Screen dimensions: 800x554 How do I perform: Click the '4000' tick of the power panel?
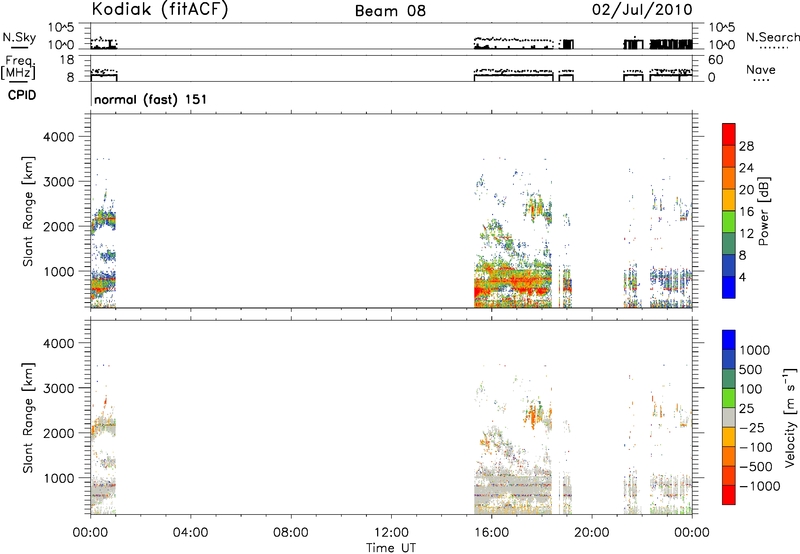59,137
